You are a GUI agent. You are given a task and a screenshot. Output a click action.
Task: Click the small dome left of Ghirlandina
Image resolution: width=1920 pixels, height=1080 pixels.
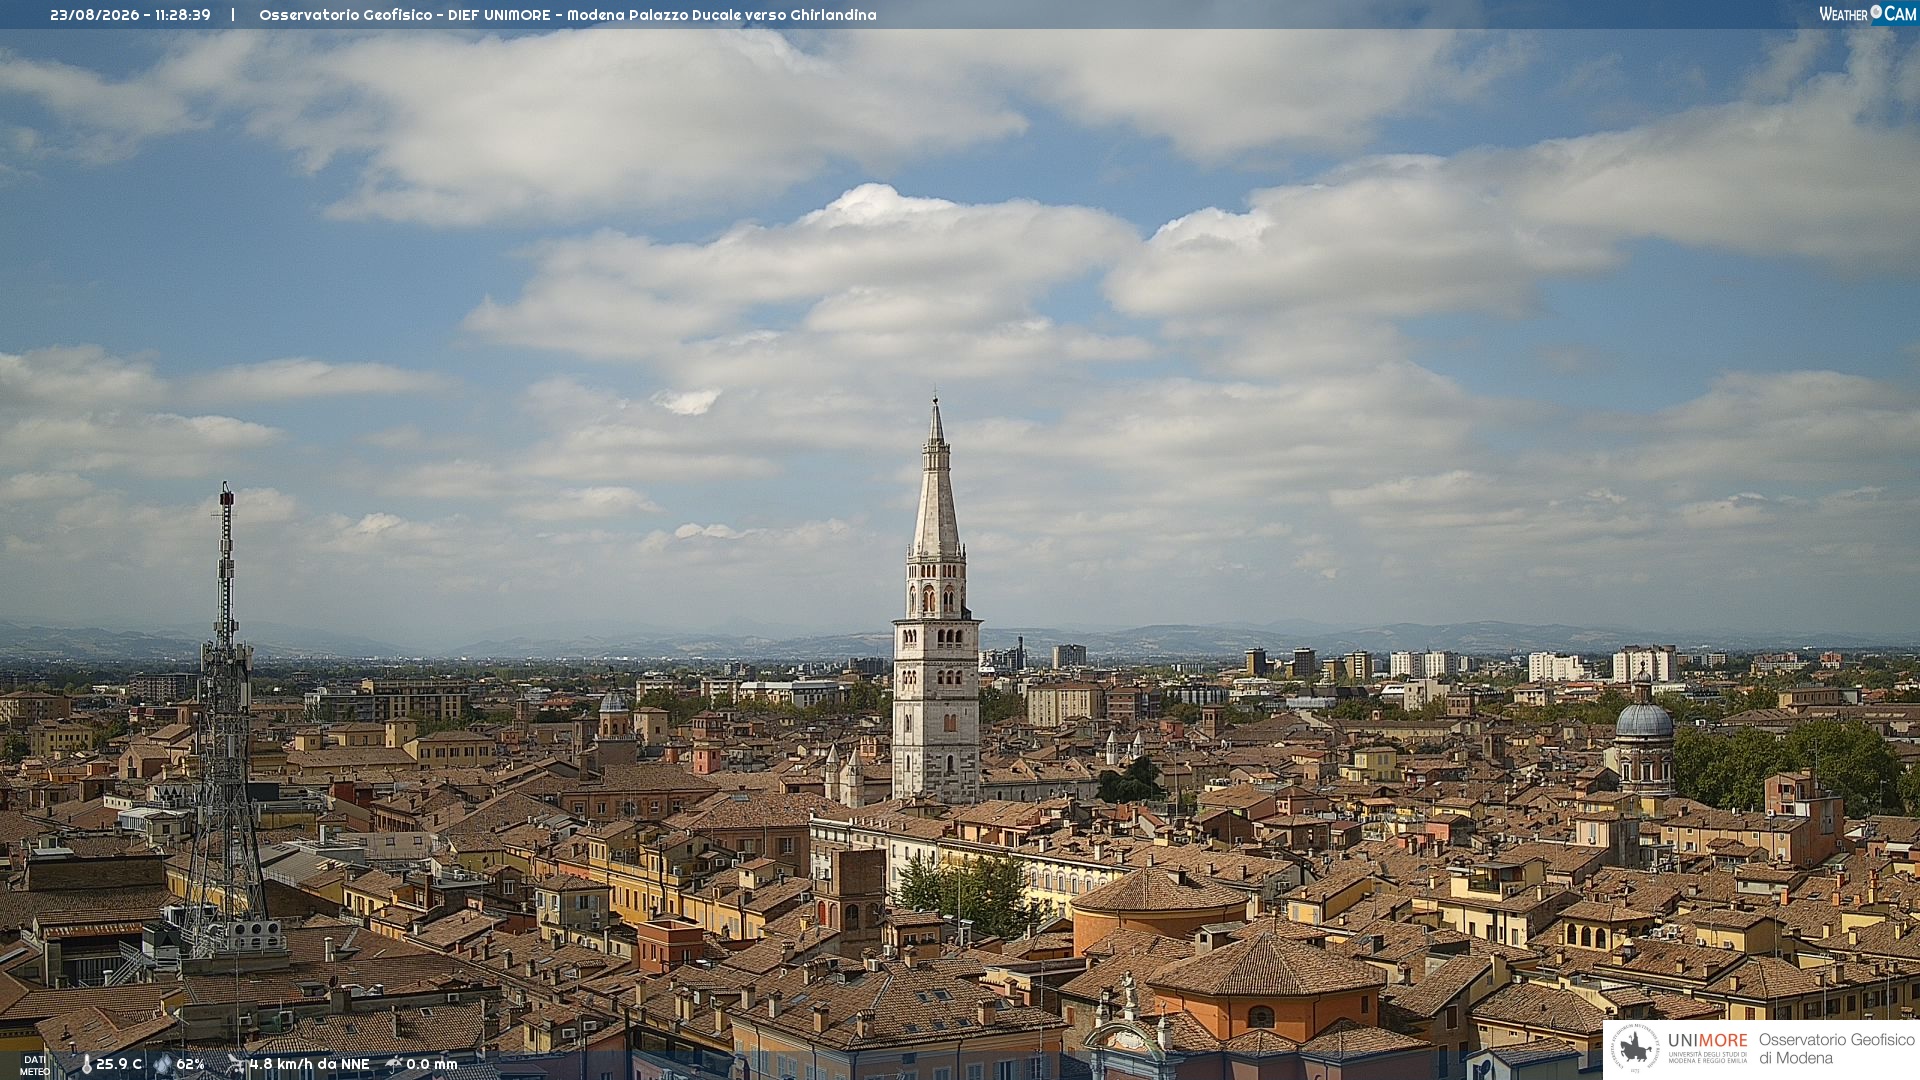(x=613, y=700)
